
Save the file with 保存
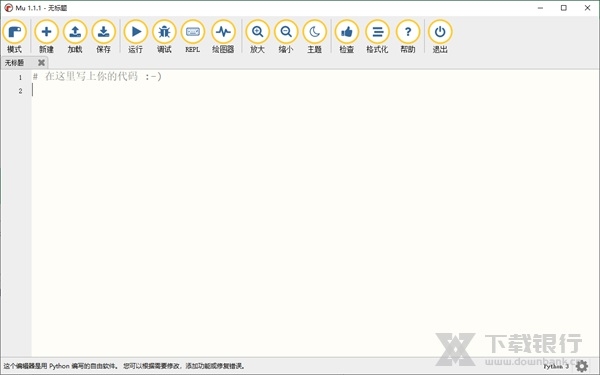103,36
